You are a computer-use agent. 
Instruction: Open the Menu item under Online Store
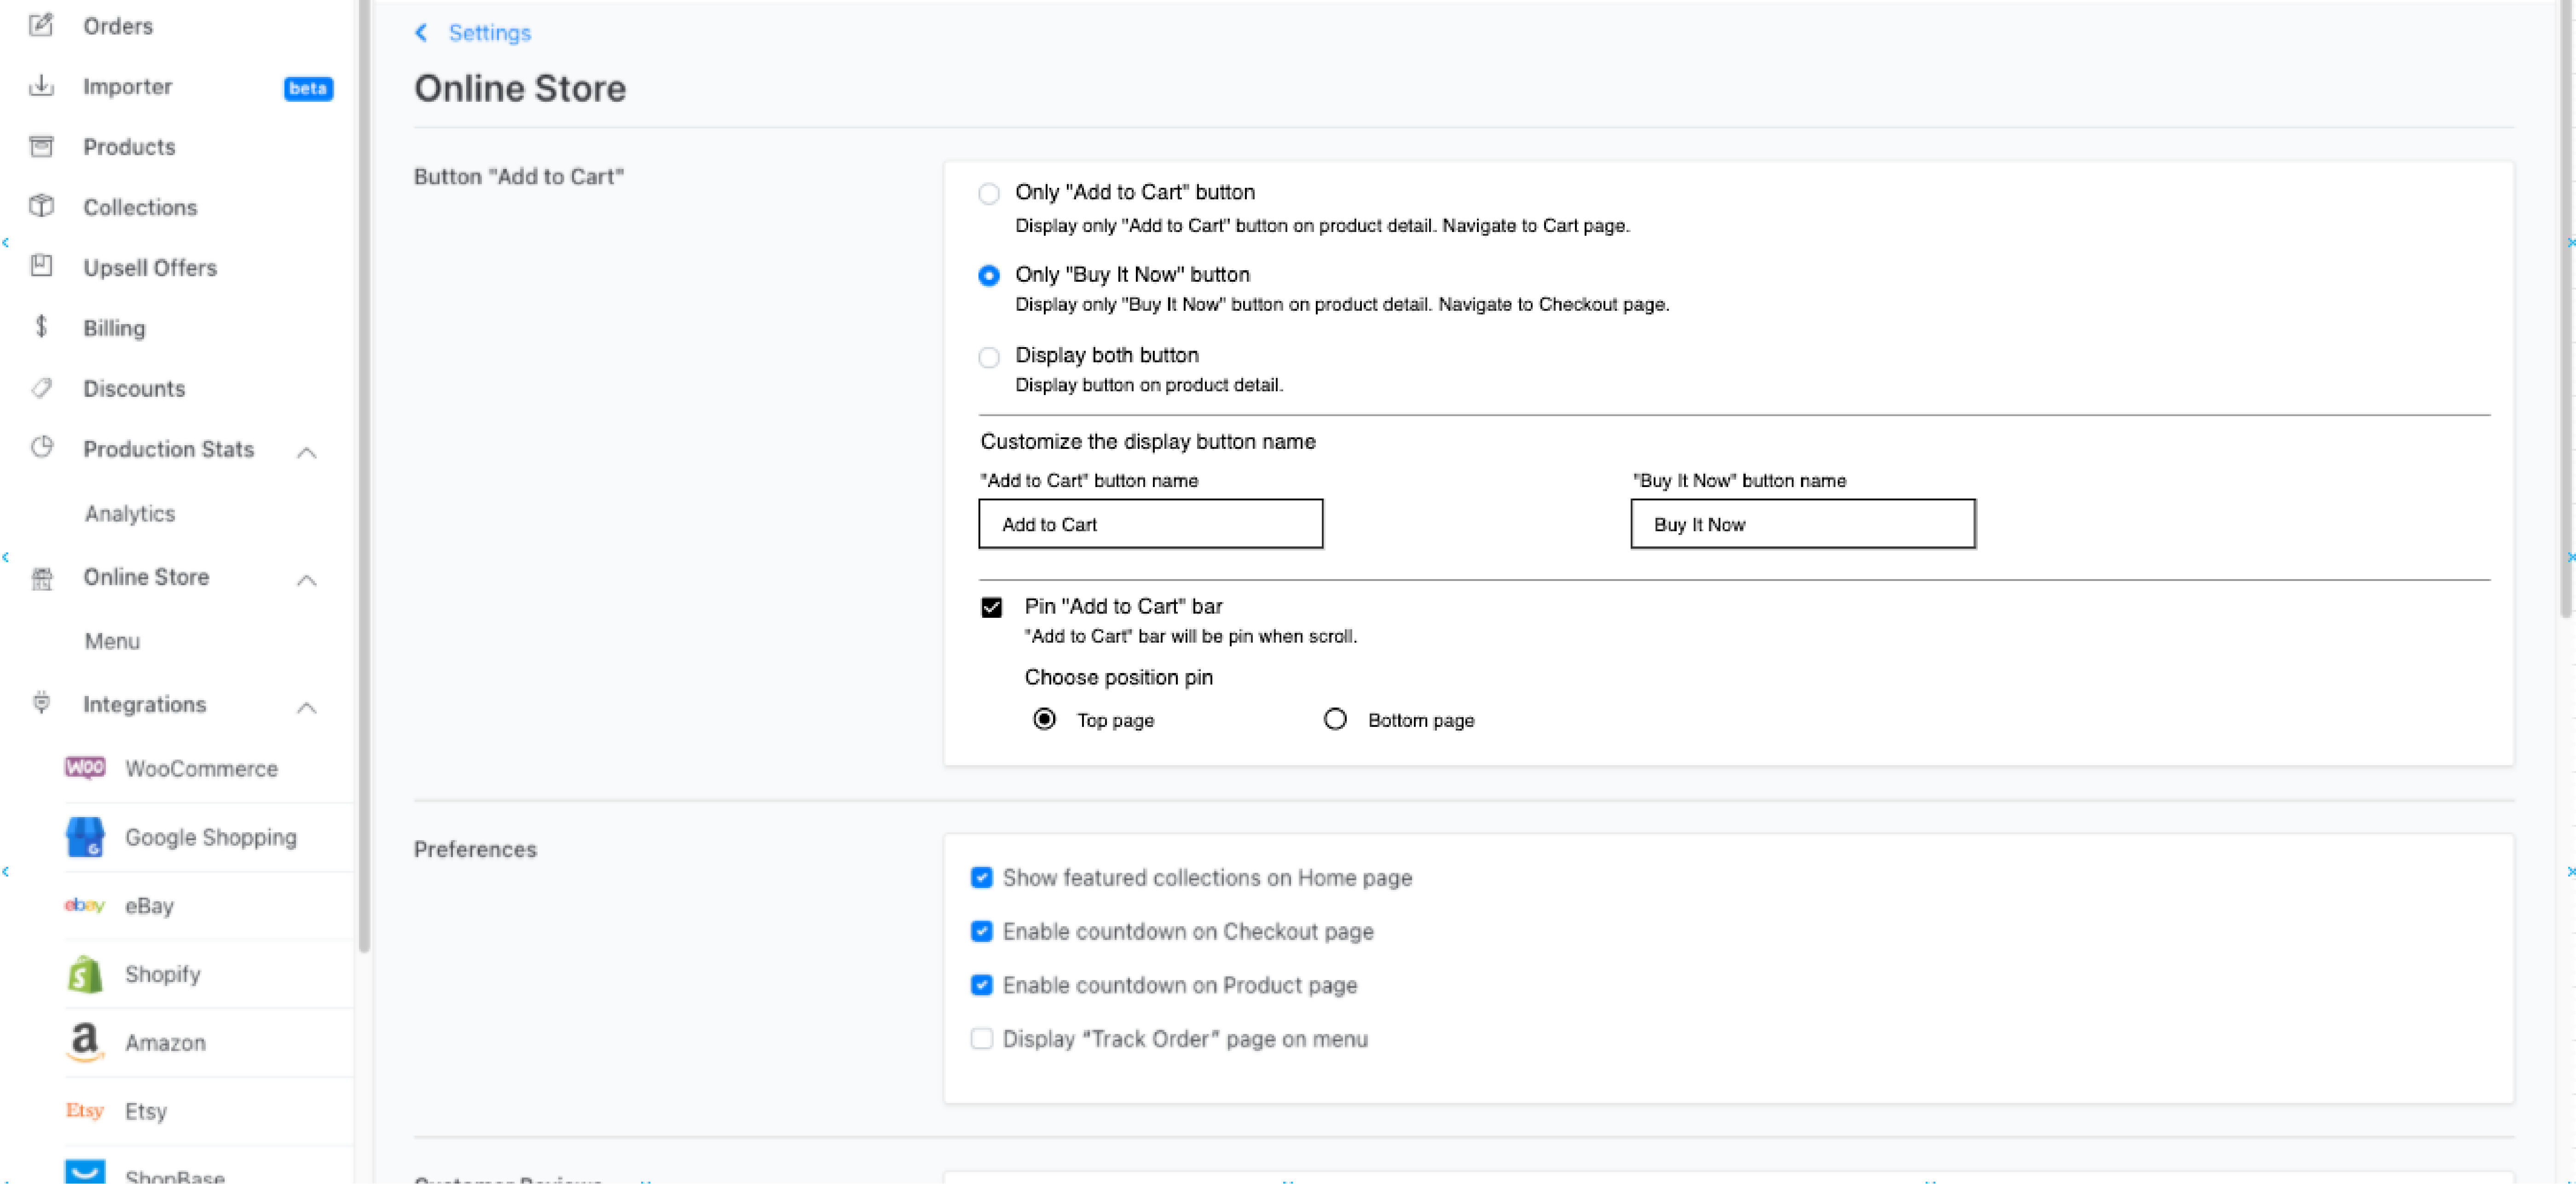tap(112, 641)
